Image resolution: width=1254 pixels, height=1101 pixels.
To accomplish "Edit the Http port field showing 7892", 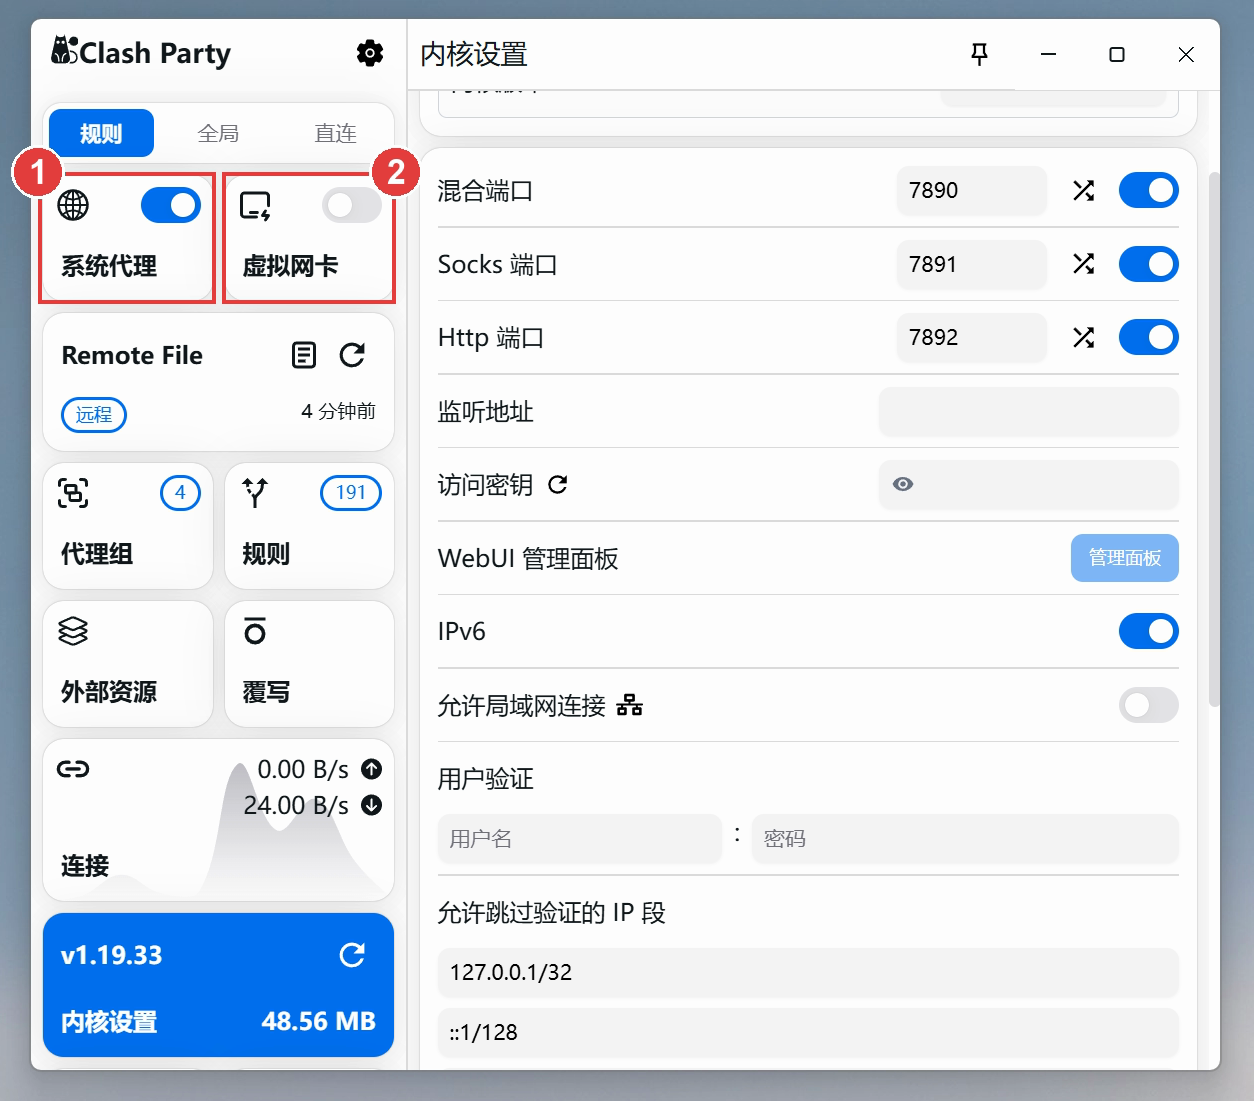I will tap(971, 337).
